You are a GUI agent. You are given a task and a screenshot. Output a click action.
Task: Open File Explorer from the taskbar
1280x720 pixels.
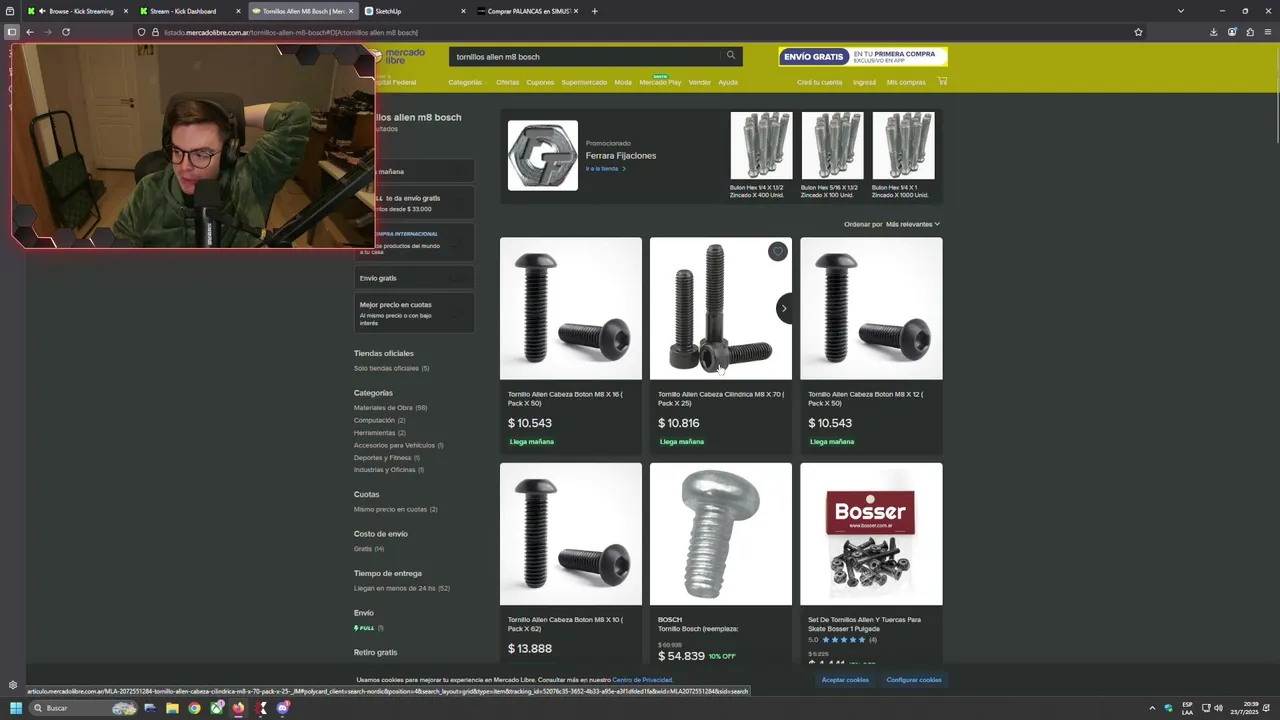(172, 708)
